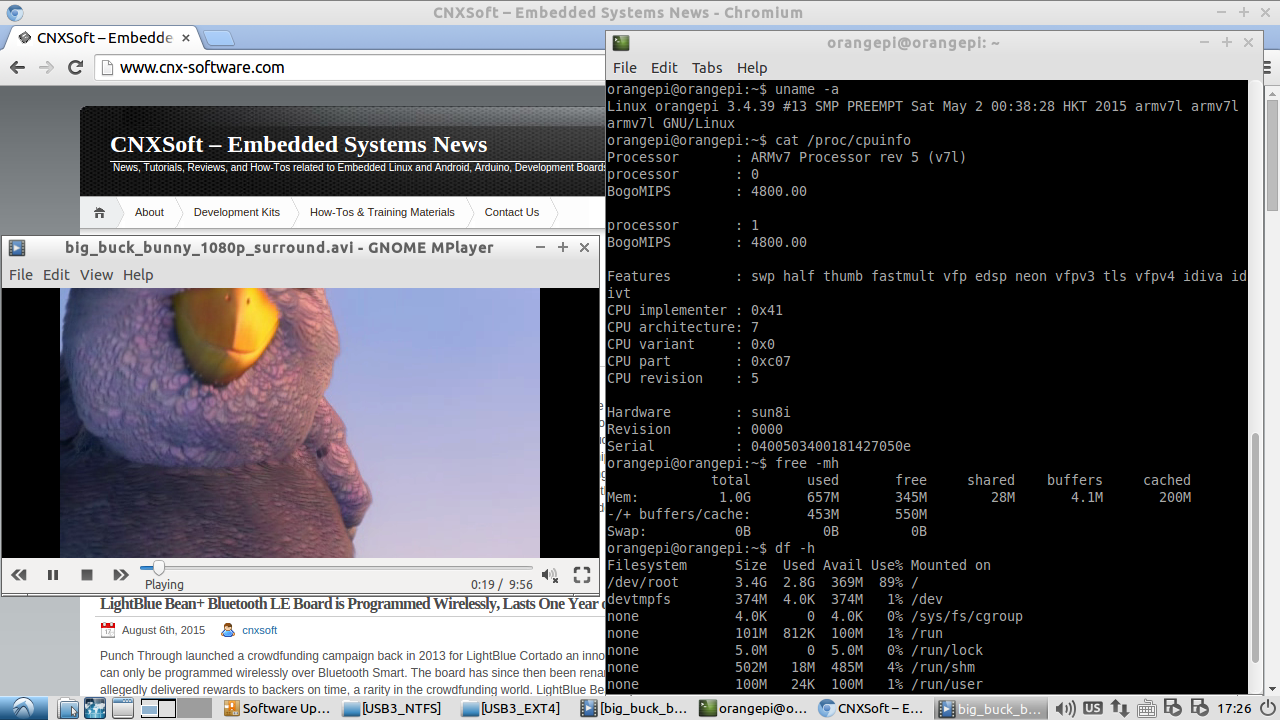The width and height of the screenshot is (1280, 720).
Task: Click the GNOME MPlayer seek slider knob
Action: click(x=158, y=568)
